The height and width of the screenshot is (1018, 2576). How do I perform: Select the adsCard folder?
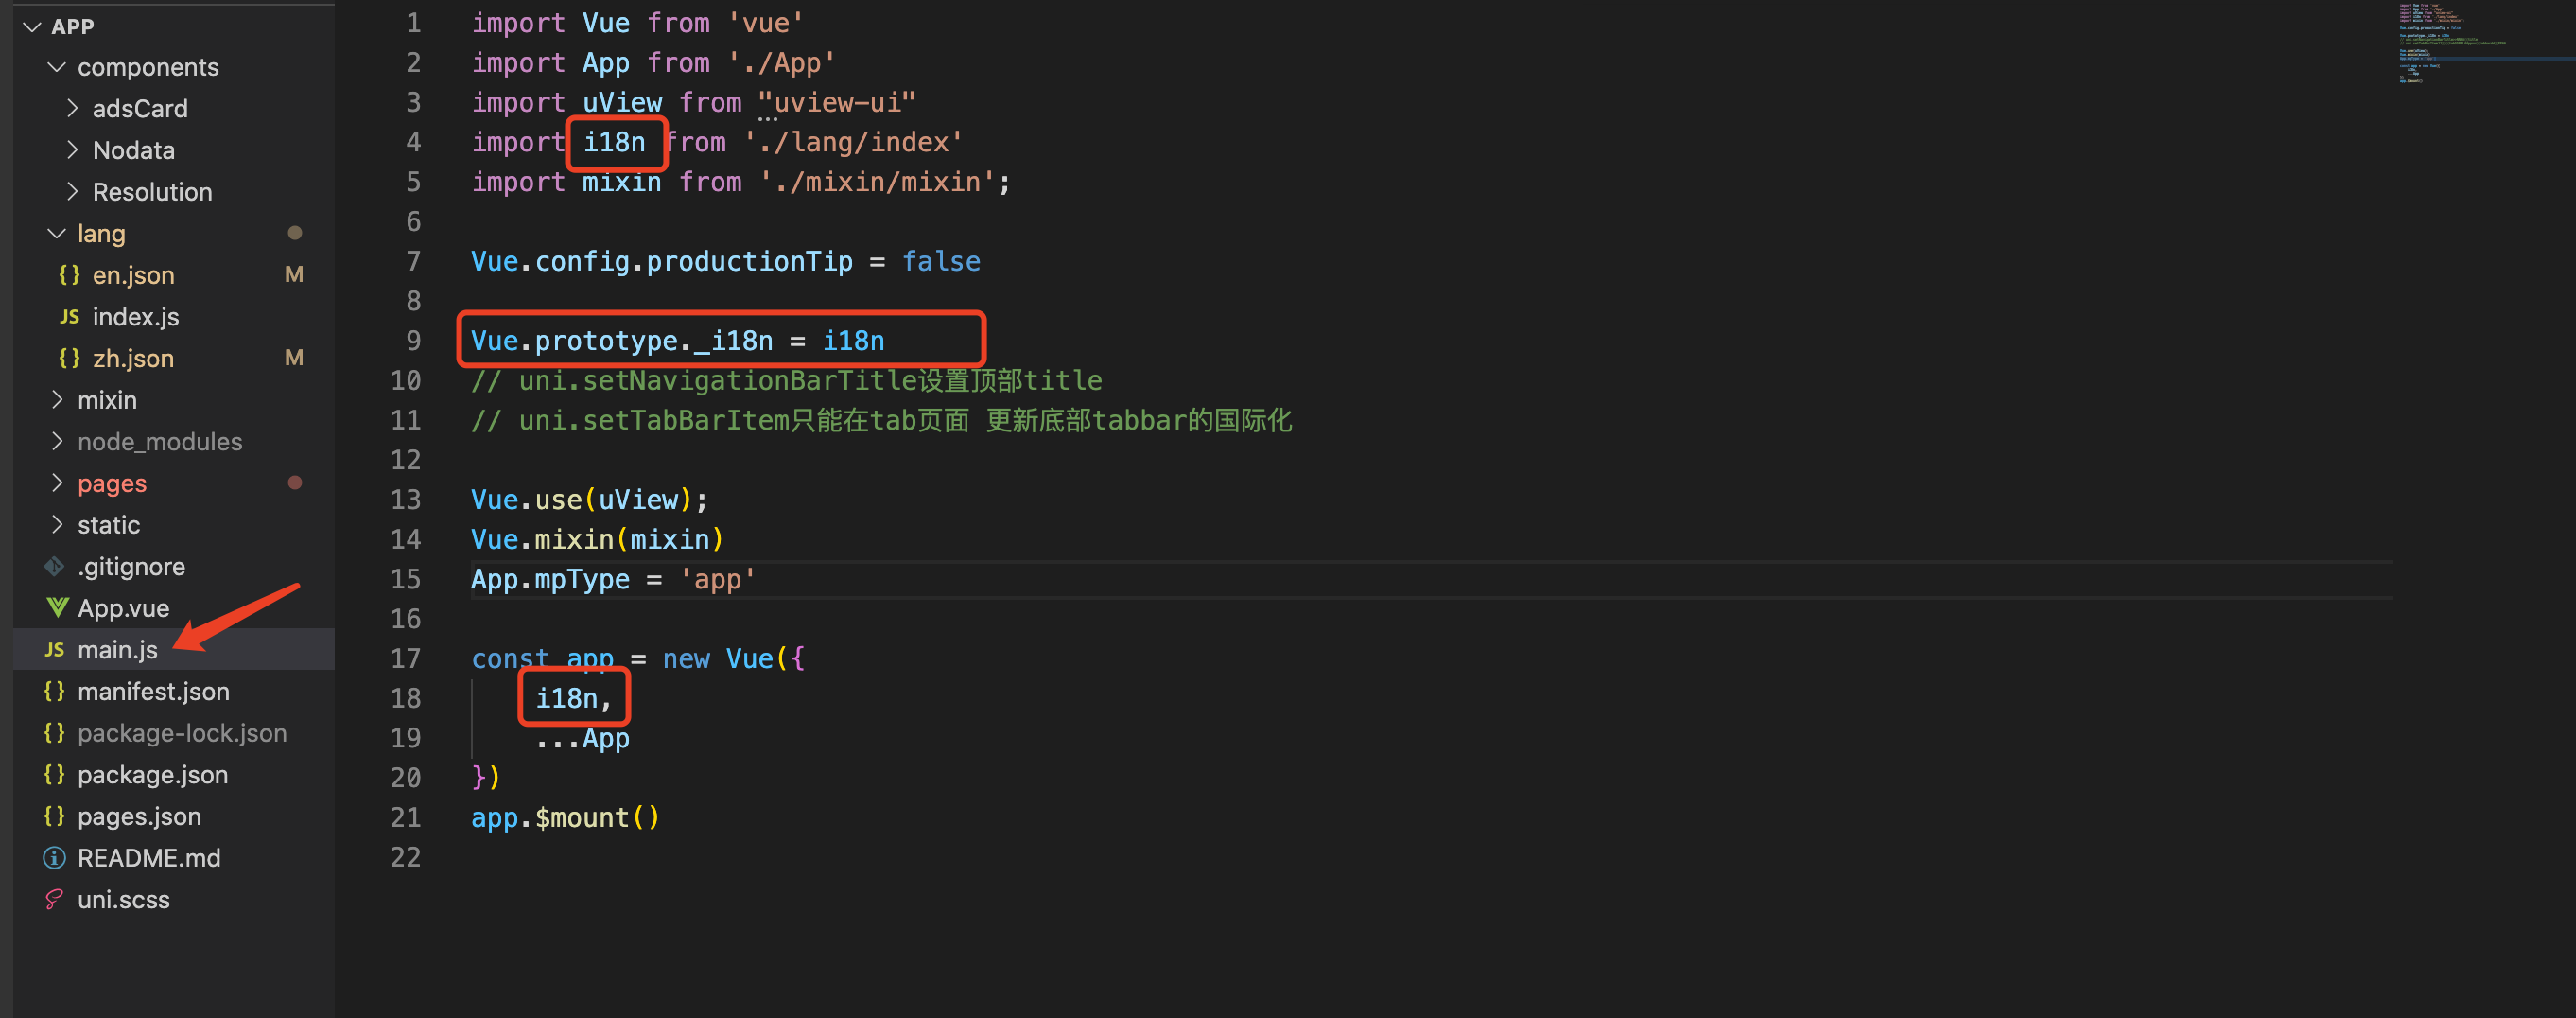[140, 108]
